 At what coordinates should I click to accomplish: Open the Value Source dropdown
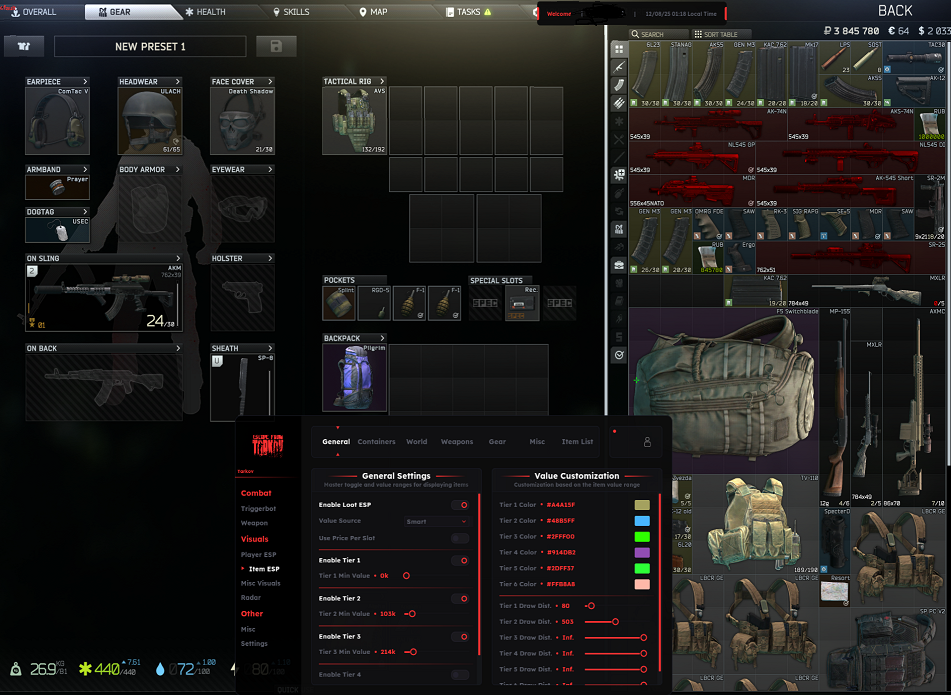437,522
